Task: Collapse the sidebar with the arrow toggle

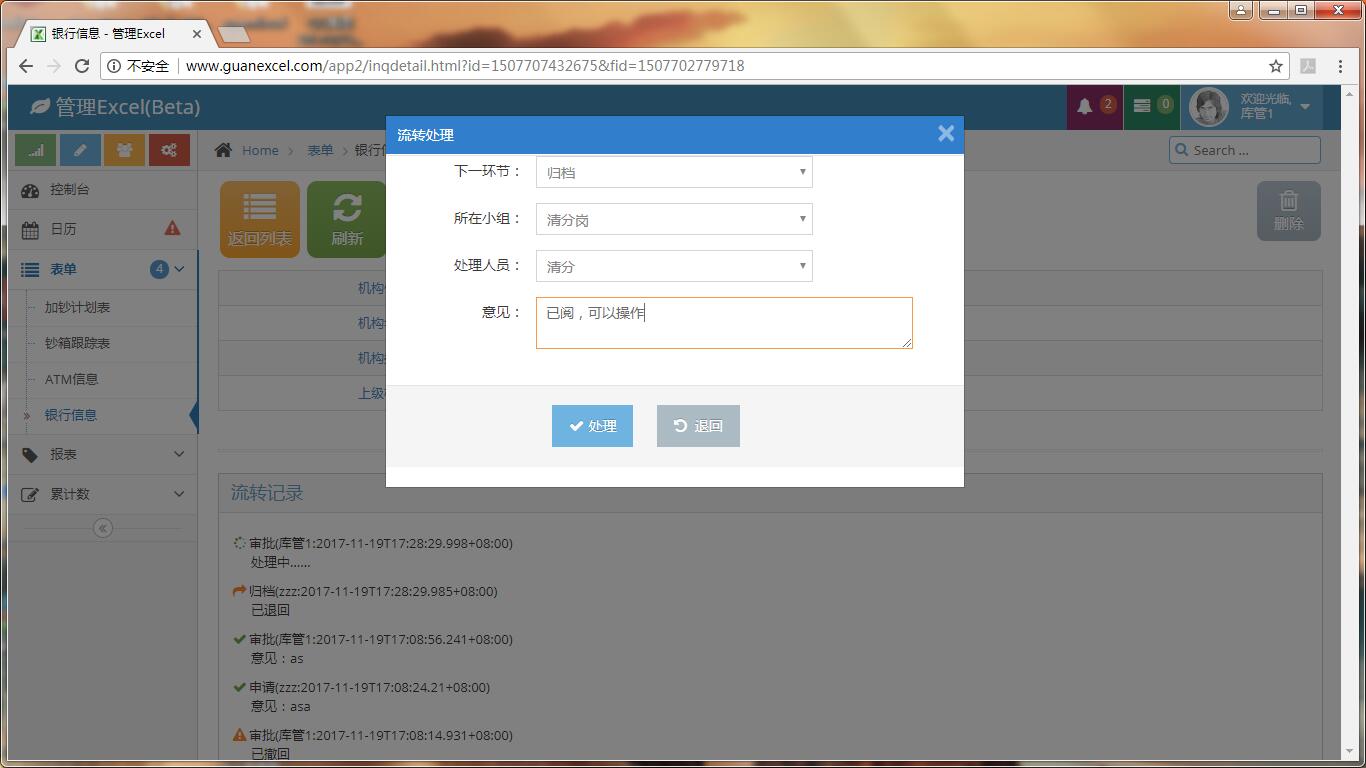Action: coord(103,528)
